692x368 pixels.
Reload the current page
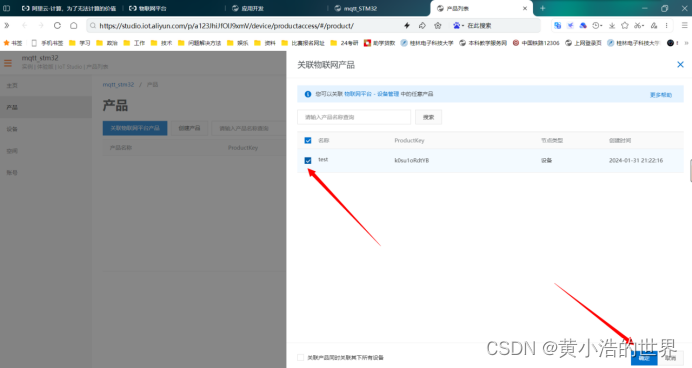pos(57,26)
